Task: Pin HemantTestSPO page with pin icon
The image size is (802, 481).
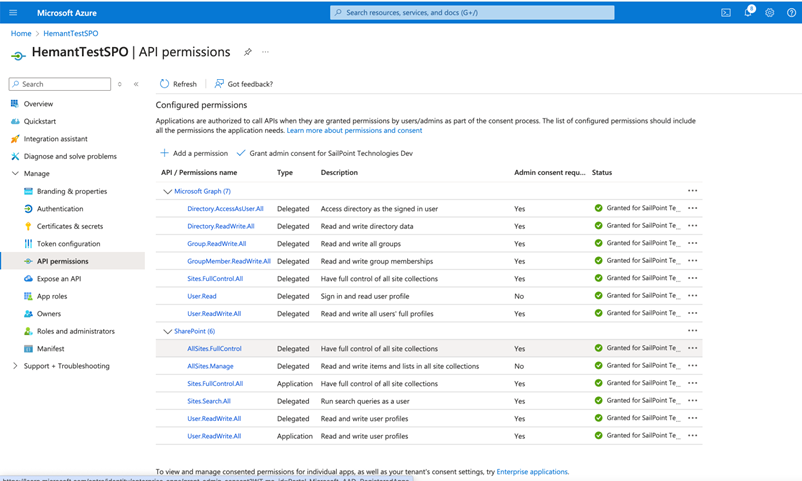Action: tap(248, 52)
